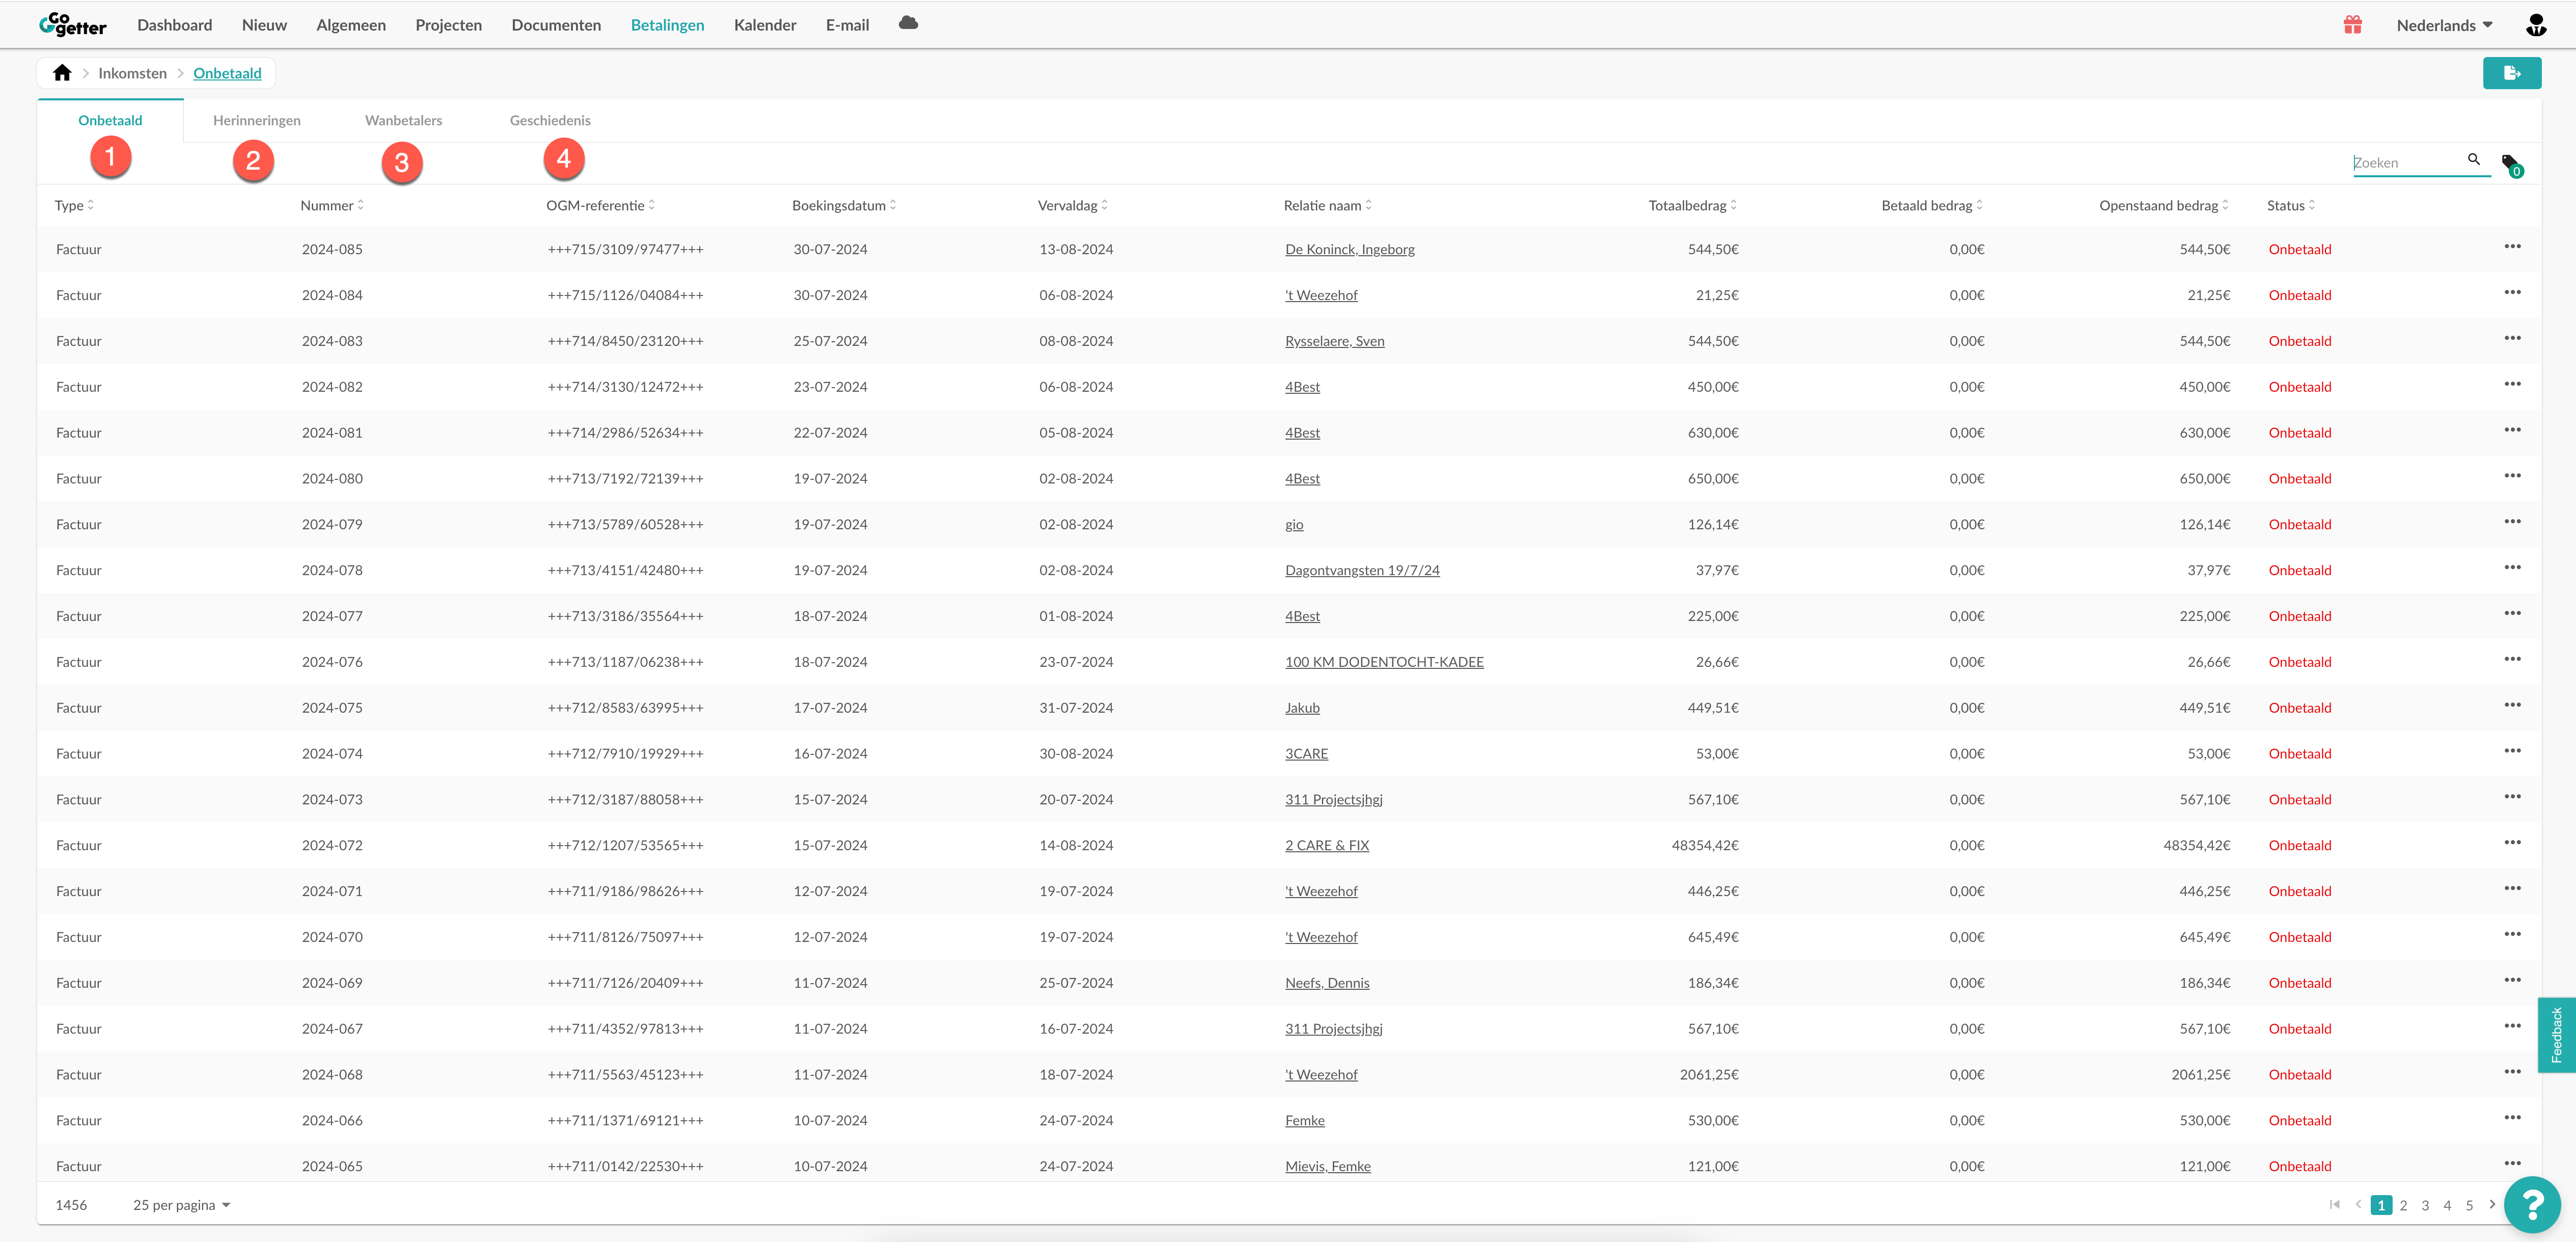Go to next page arrow
This screenshot has height=1242, width=2576.
tap(2492, 1205)
